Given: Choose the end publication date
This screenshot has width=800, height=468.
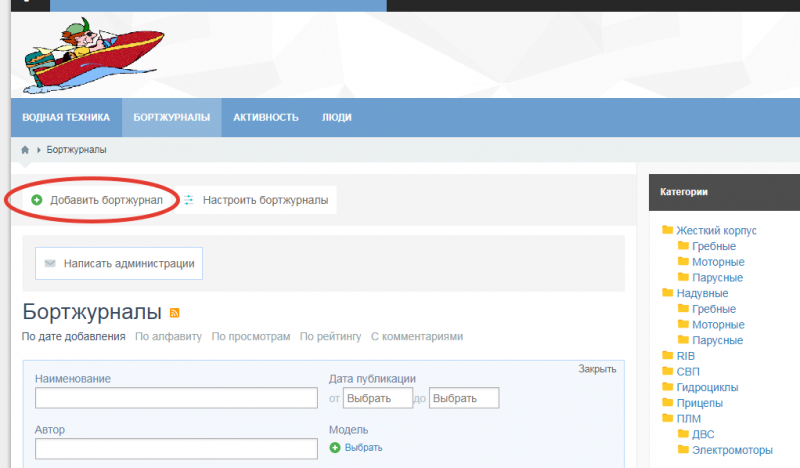Looking at the screenshot, I should tap(464, 398).
